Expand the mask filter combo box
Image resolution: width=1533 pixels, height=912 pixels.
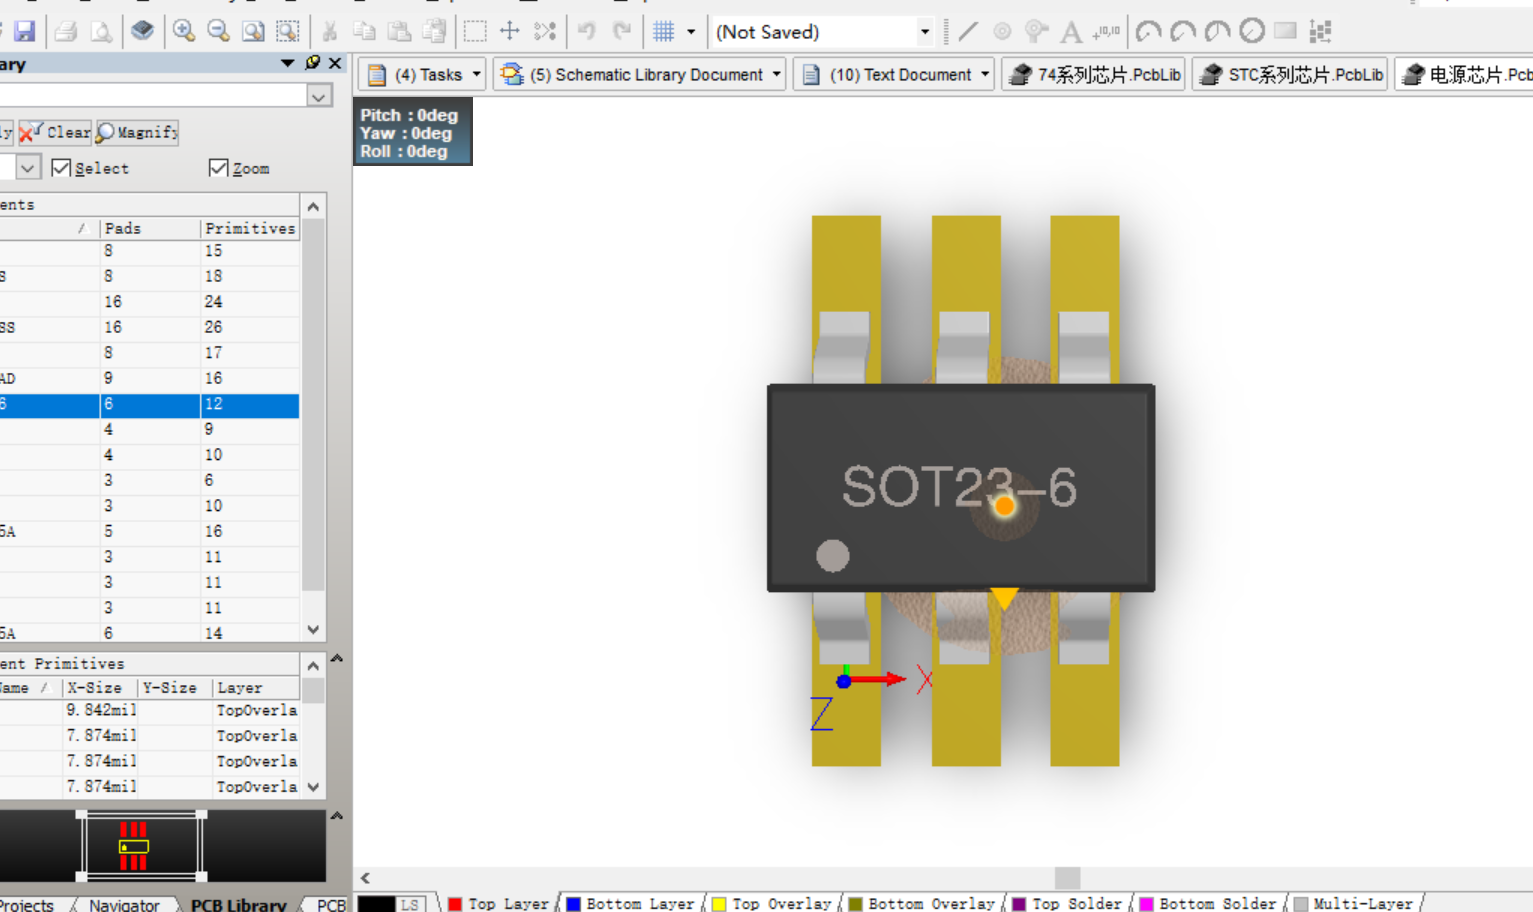319,96
